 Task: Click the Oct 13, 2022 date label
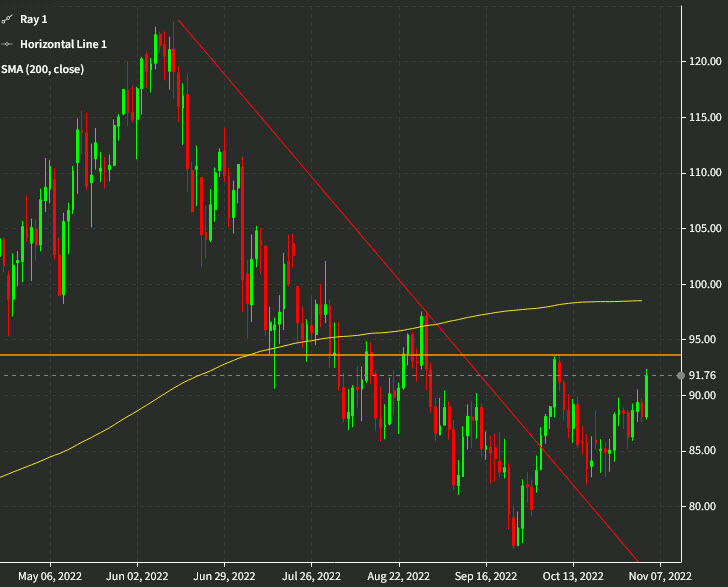pyautogui.click(x=573, y=576)
